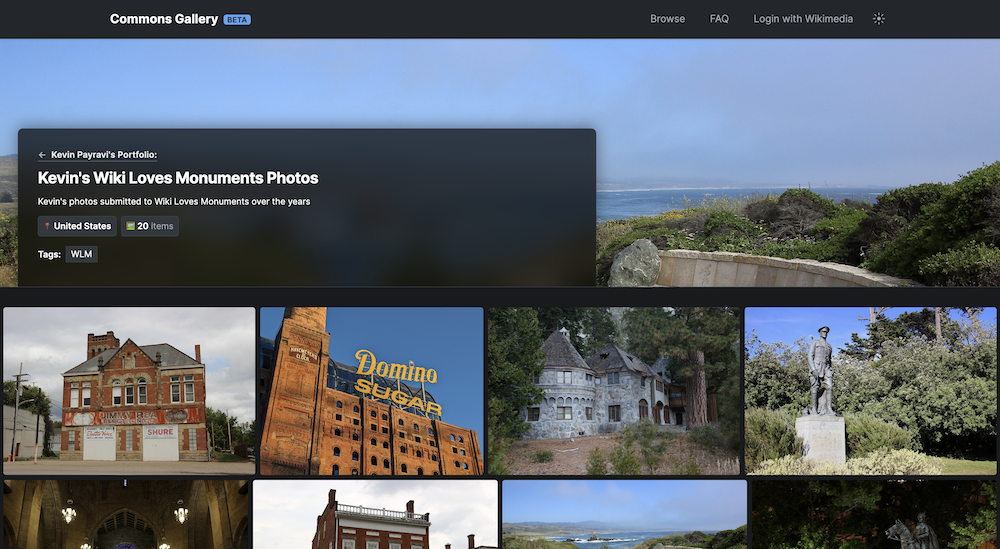Click the red location pin icon
The image size is (1000, 549).
coord(47,226)
